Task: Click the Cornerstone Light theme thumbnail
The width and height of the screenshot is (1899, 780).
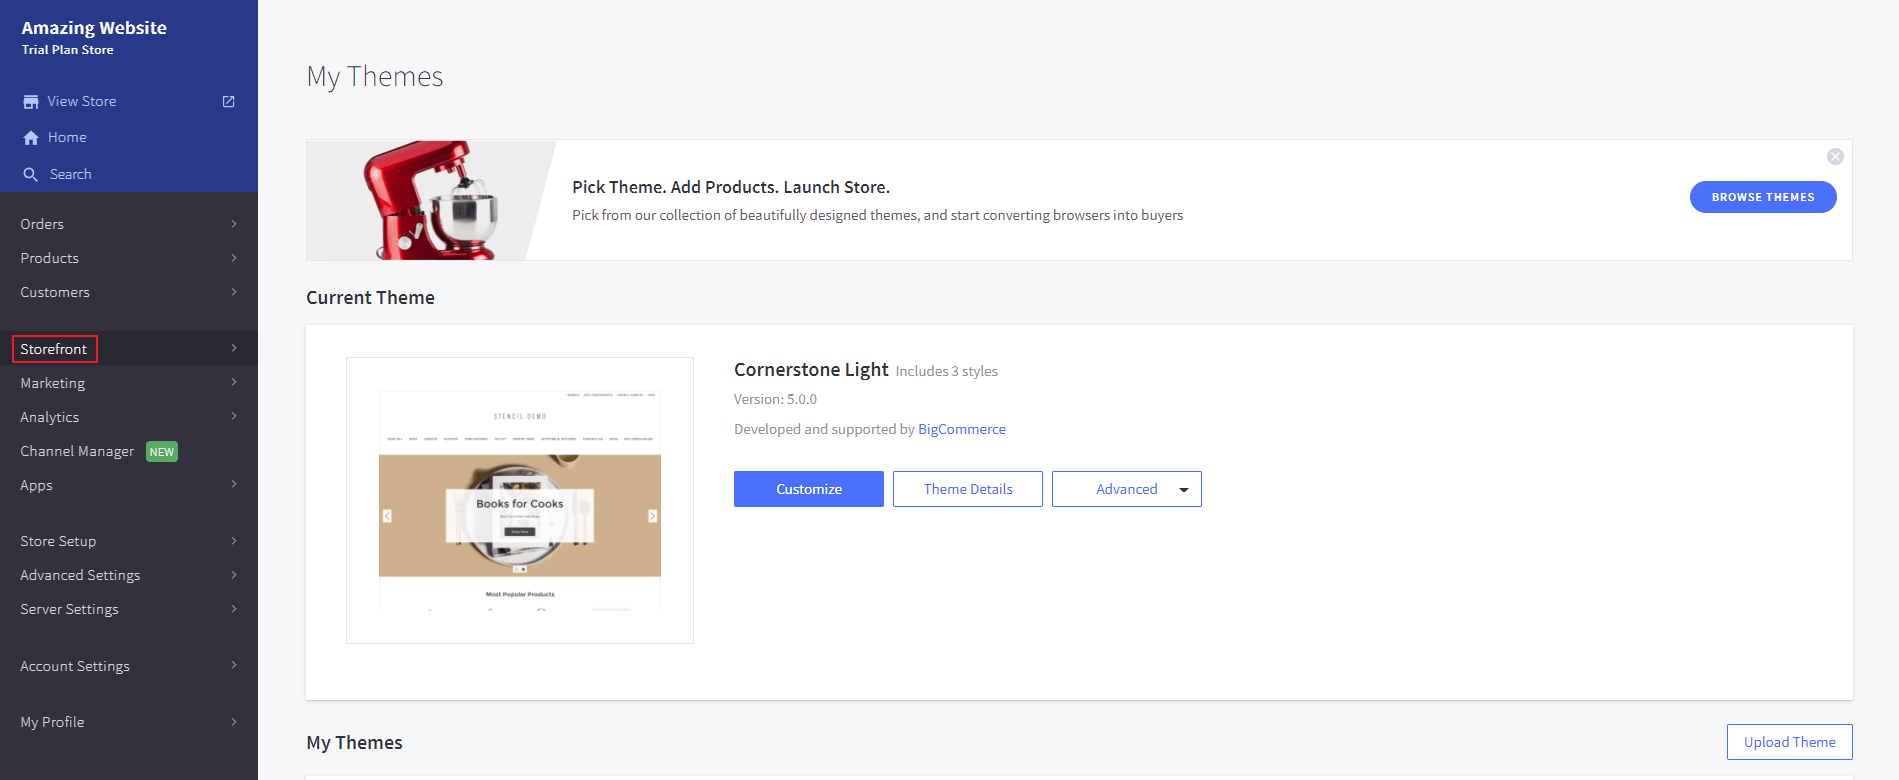Action: (x=519, y=500)
